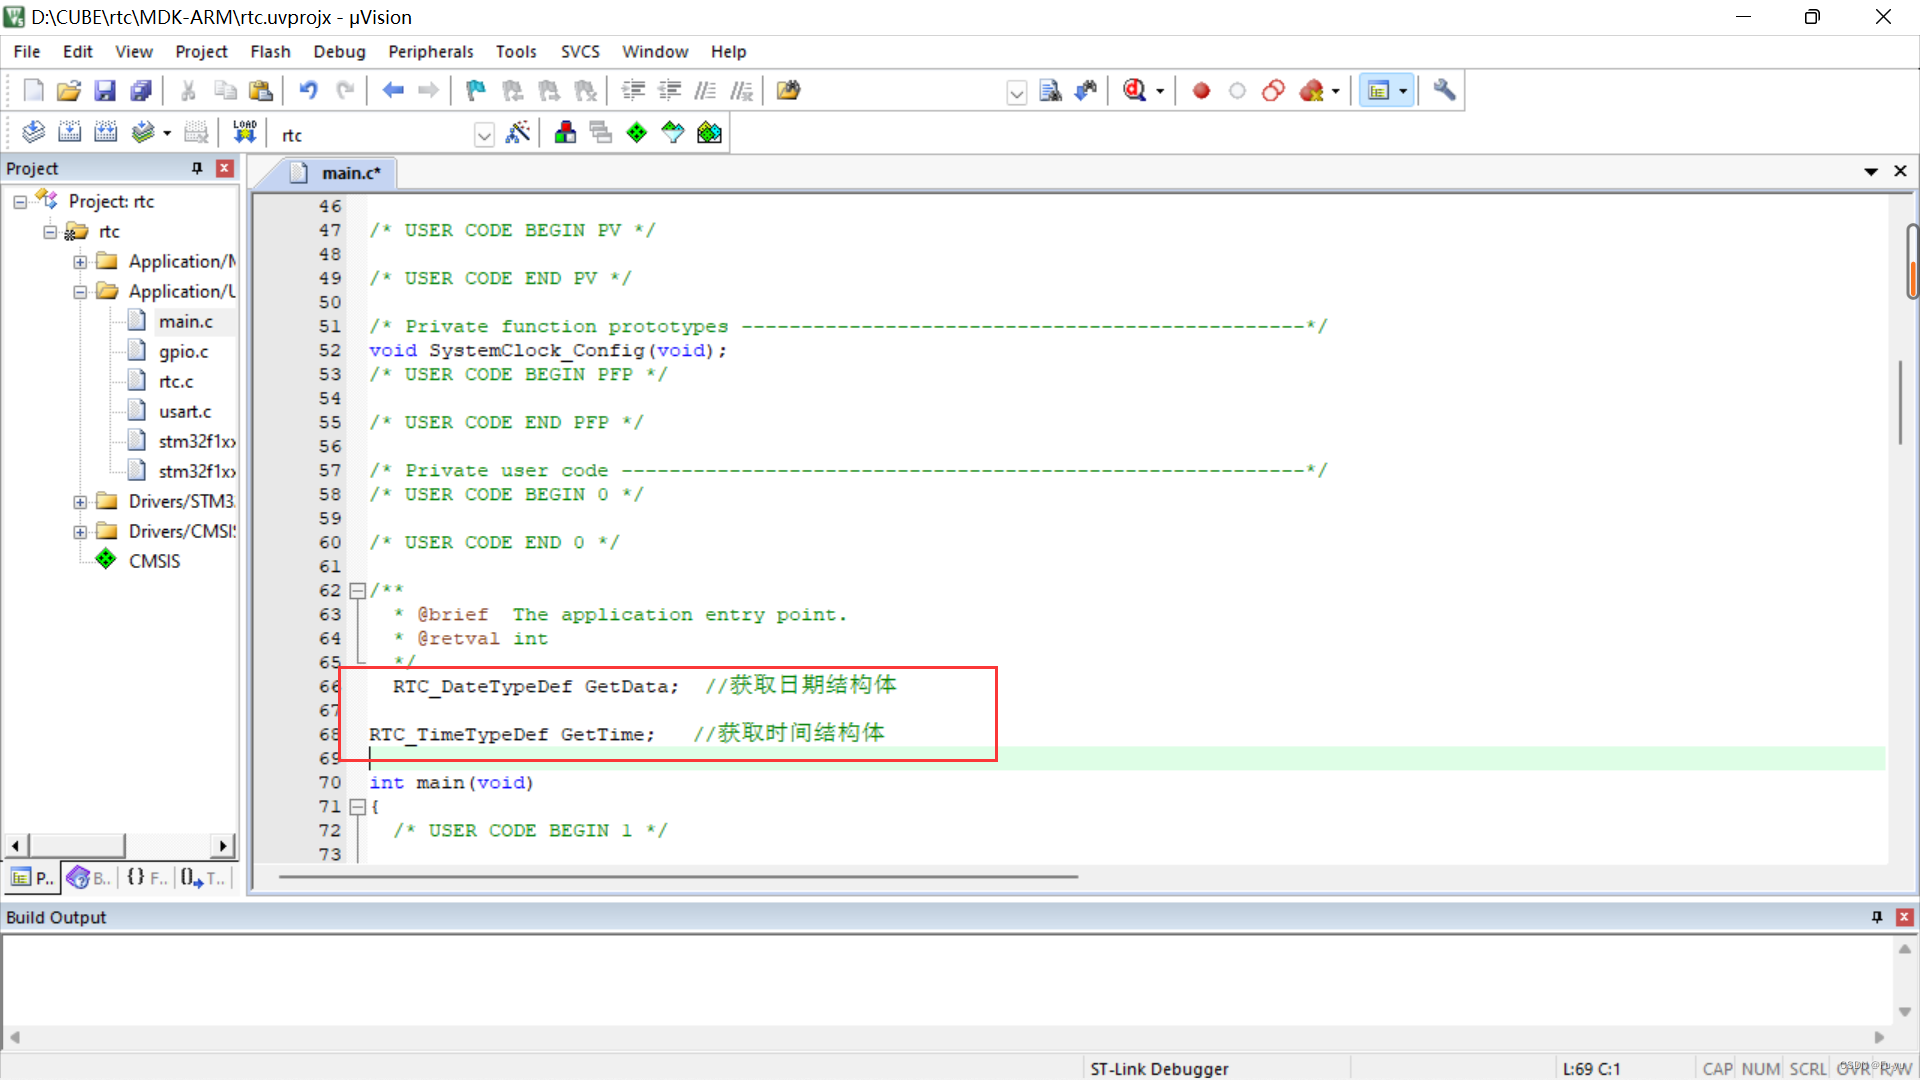Image resolution: width=1920 pixels, height=1080 pixels.
Task: Open Manage Run-Time Environment green diamond icon
Action: [x=636, y=132]
